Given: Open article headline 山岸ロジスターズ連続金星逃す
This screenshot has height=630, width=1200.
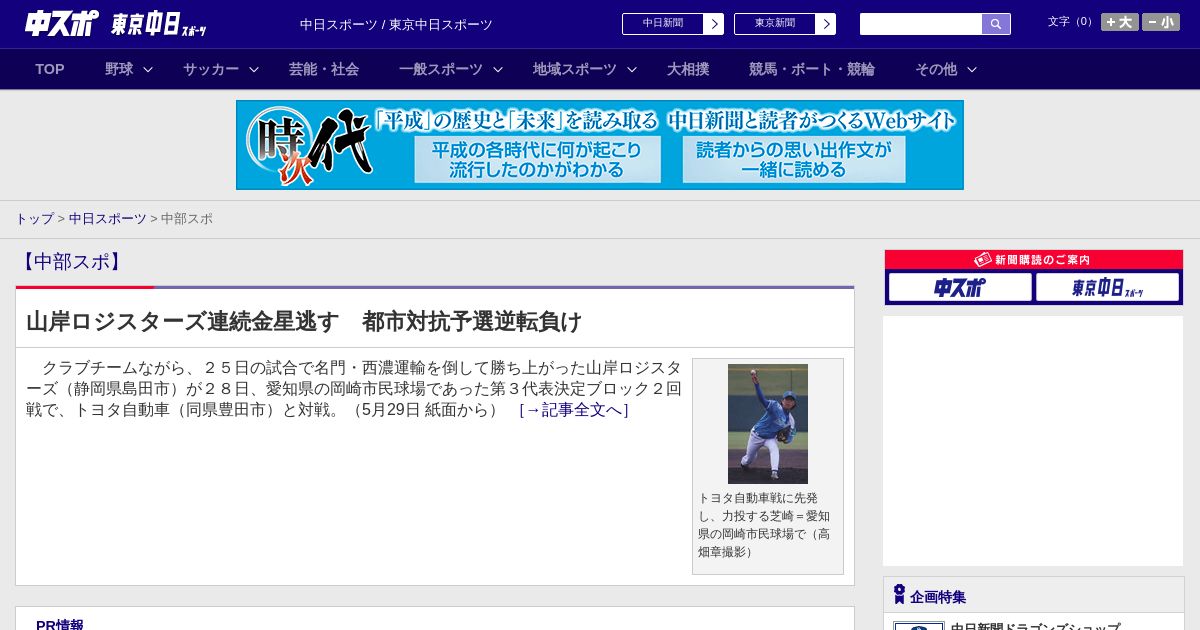Looking at the screenshot, I should pos(304,321).
